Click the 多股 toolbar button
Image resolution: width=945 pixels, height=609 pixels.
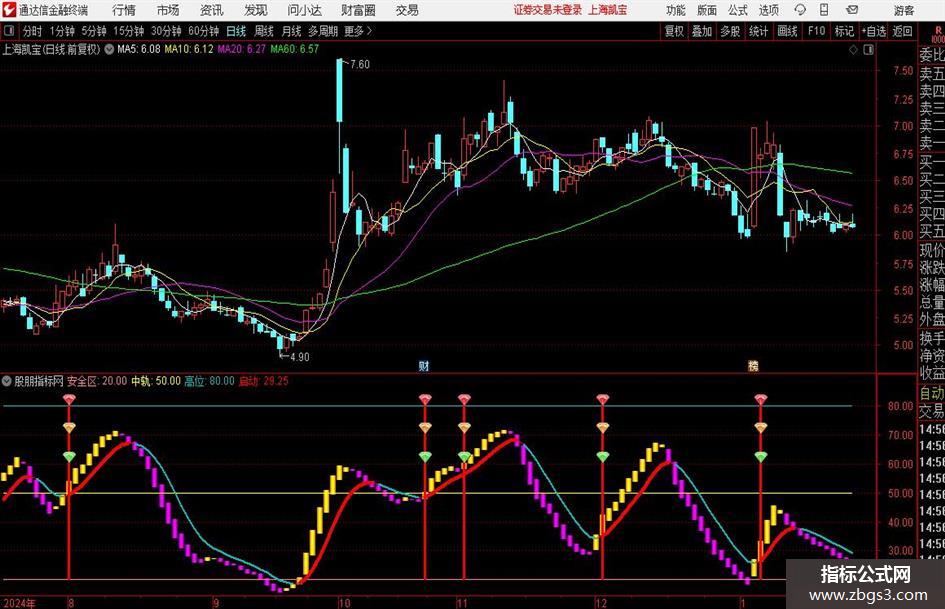click(x=730, y=31)
